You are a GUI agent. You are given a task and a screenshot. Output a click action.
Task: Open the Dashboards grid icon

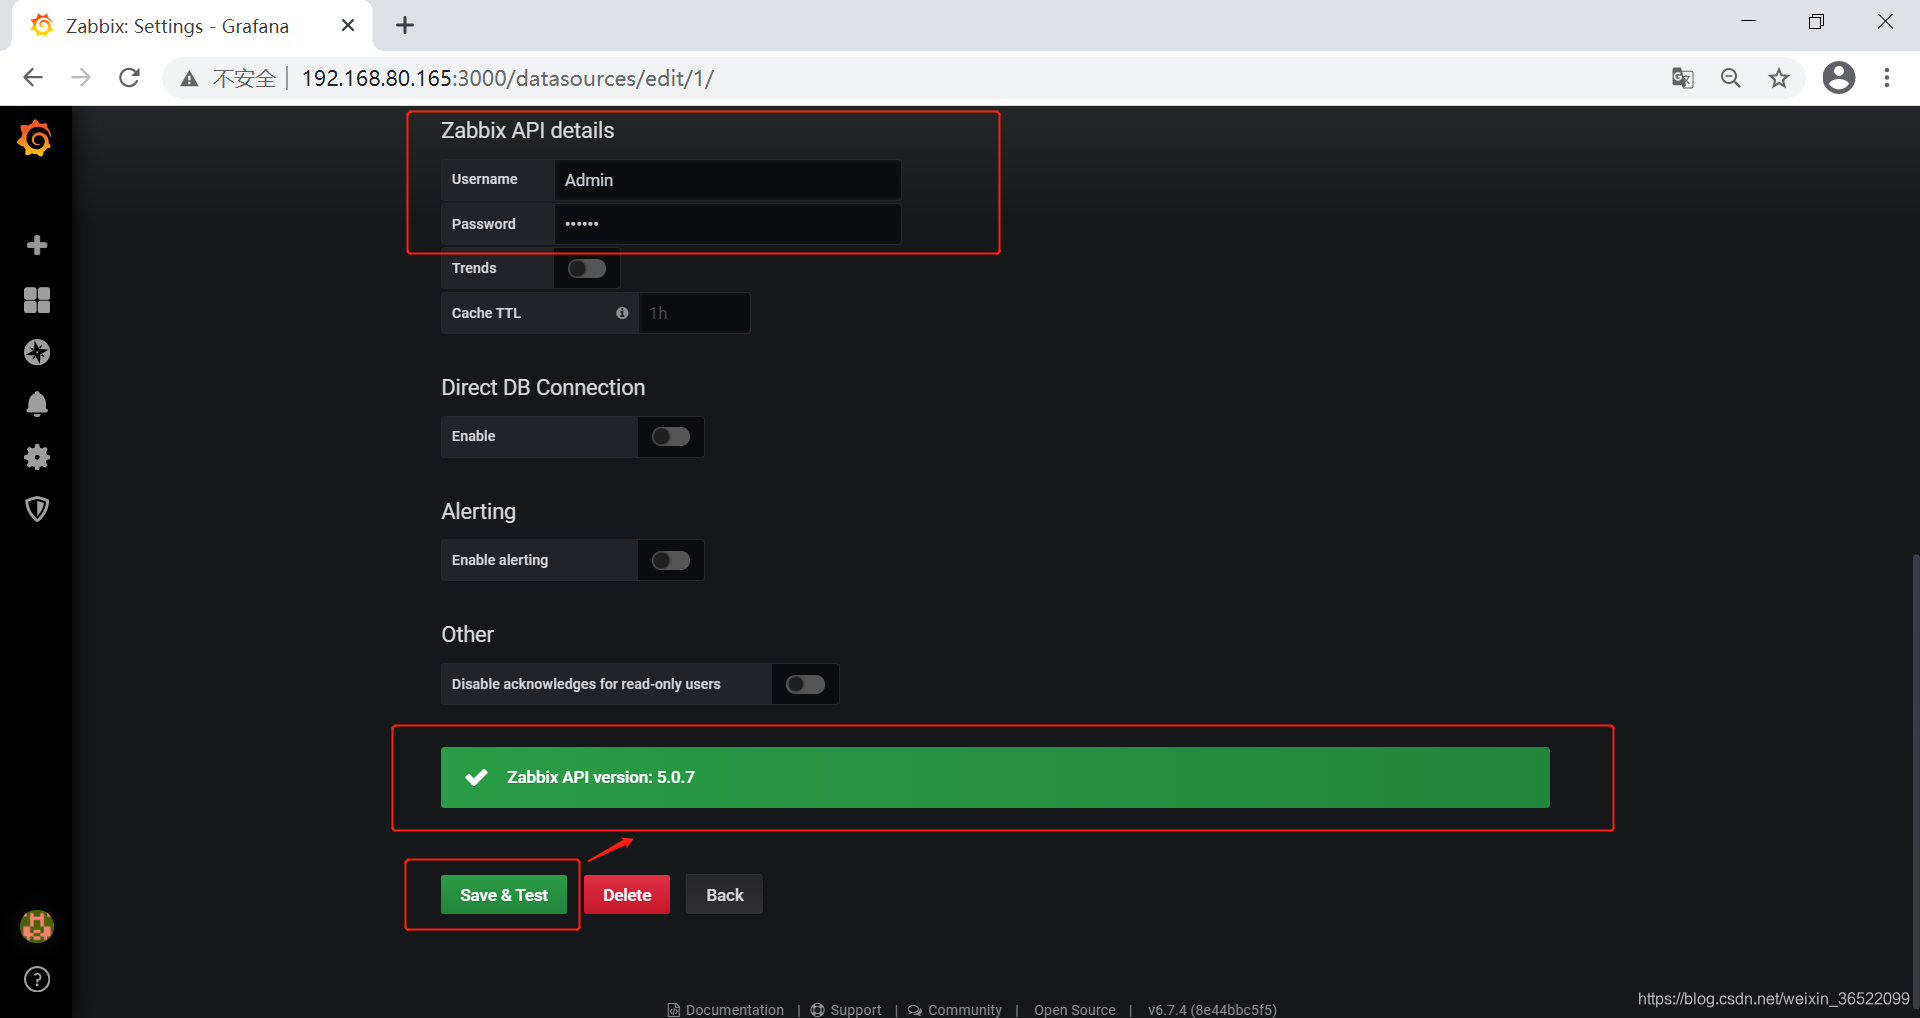coord(37,300)
